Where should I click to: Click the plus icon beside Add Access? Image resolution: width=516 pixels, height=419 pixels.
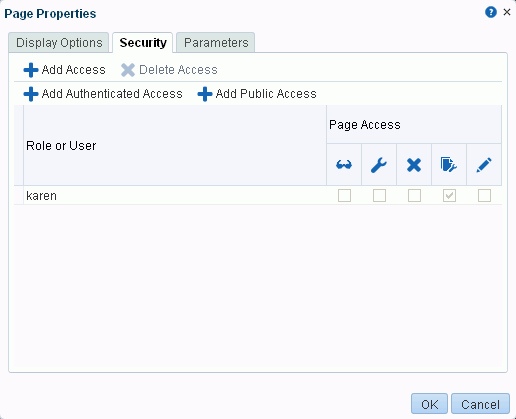[x=31, y=70]
